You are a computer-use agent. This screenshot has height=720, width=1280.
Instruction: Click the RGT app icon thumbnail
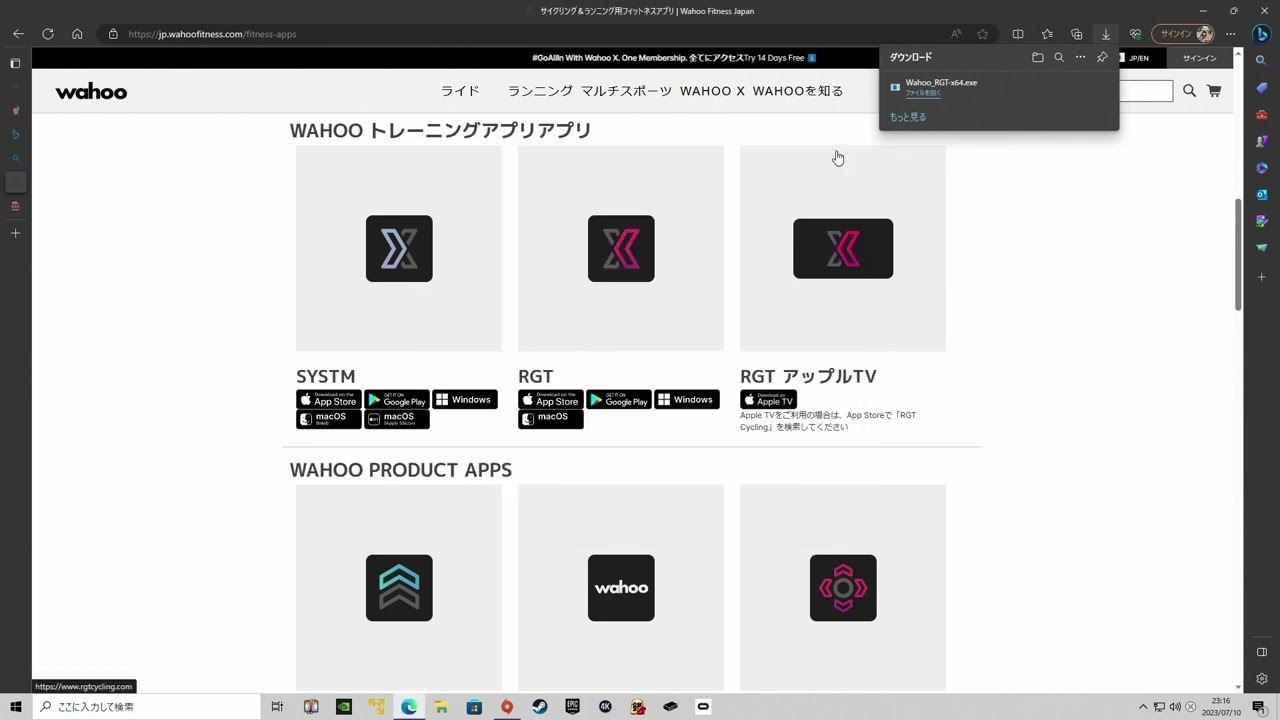coord(621,248)
